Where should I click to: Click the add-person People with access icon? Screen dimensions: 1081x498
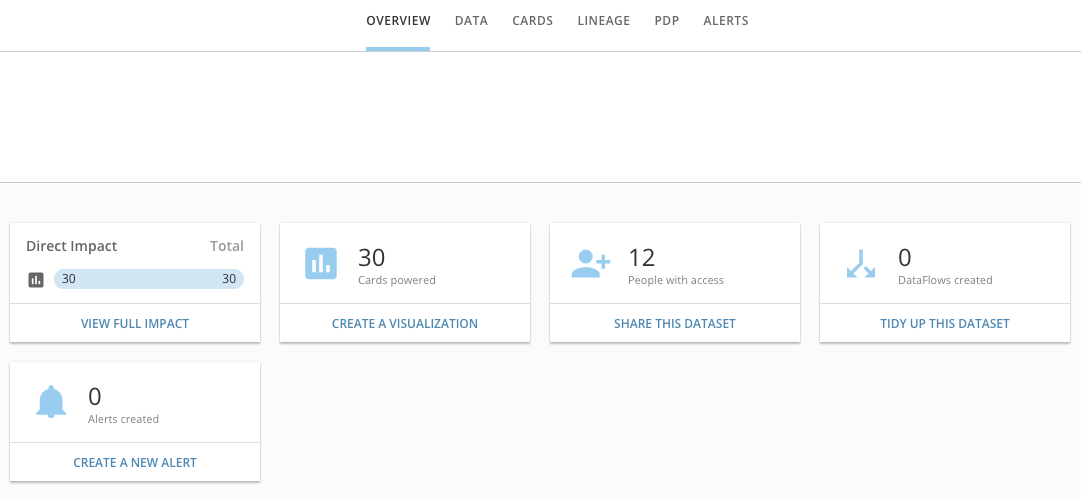point(590,264)
